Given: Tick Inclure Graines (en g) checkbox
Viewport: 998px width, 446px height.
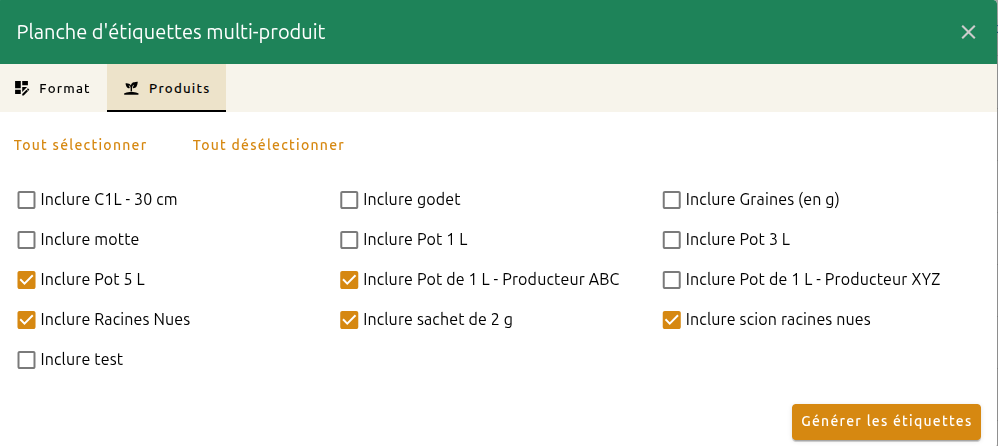Looking at the screenshot, I should [671, 200].
